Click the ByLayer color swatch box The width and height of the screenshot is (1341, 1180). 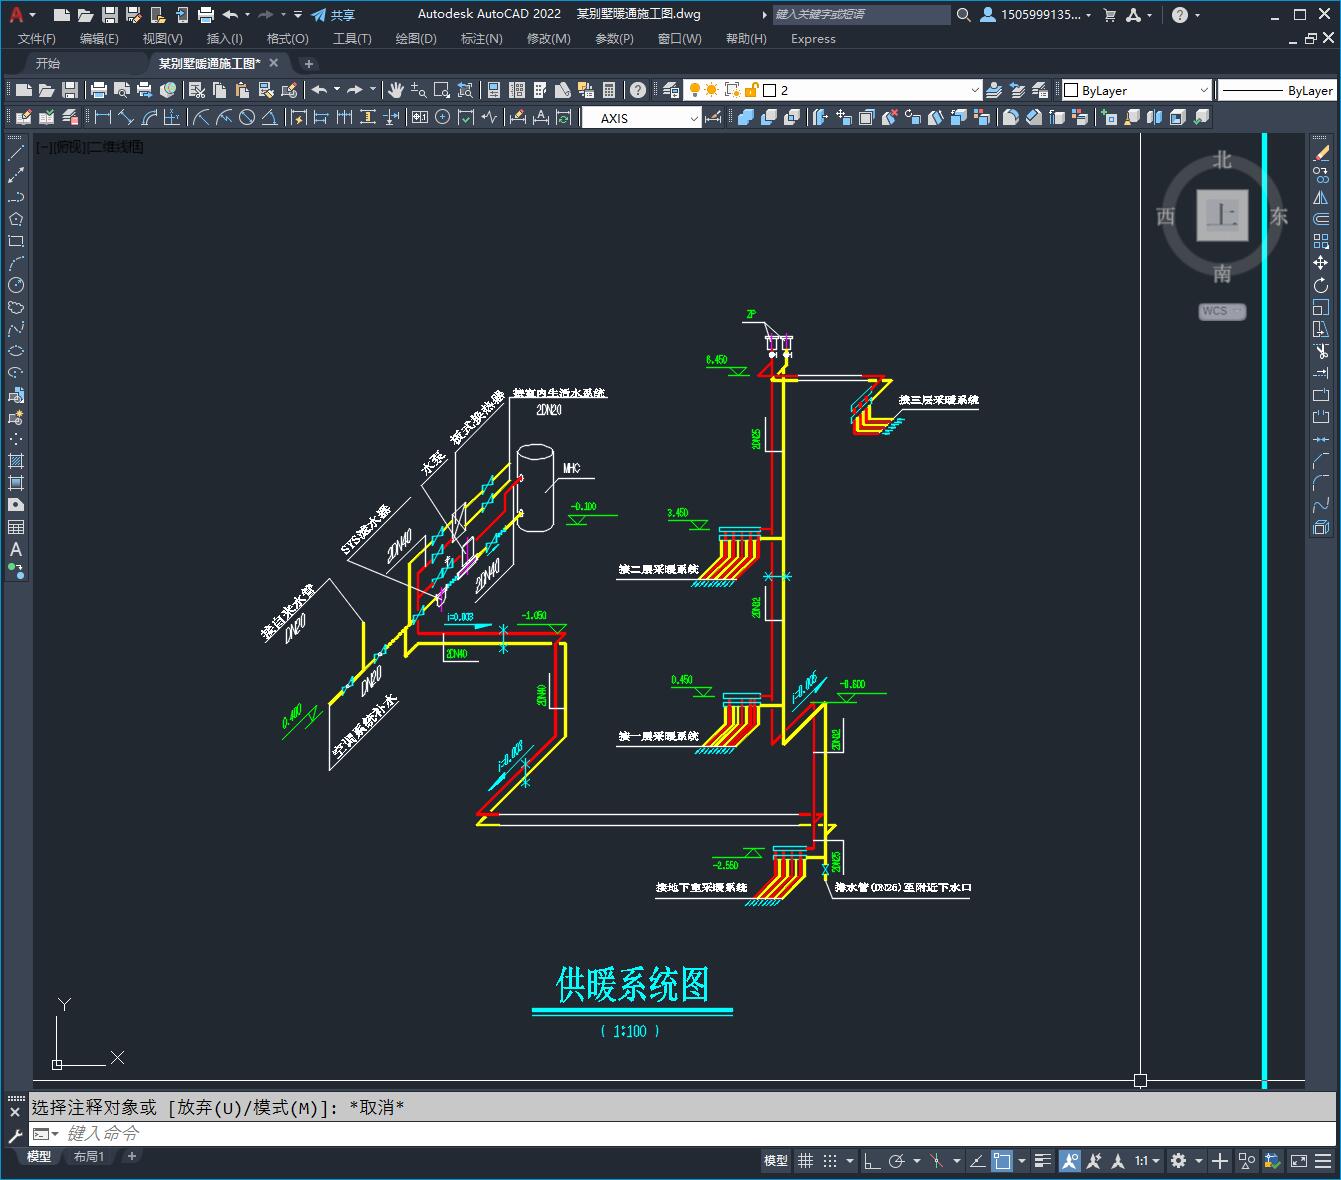point(1070,90)
